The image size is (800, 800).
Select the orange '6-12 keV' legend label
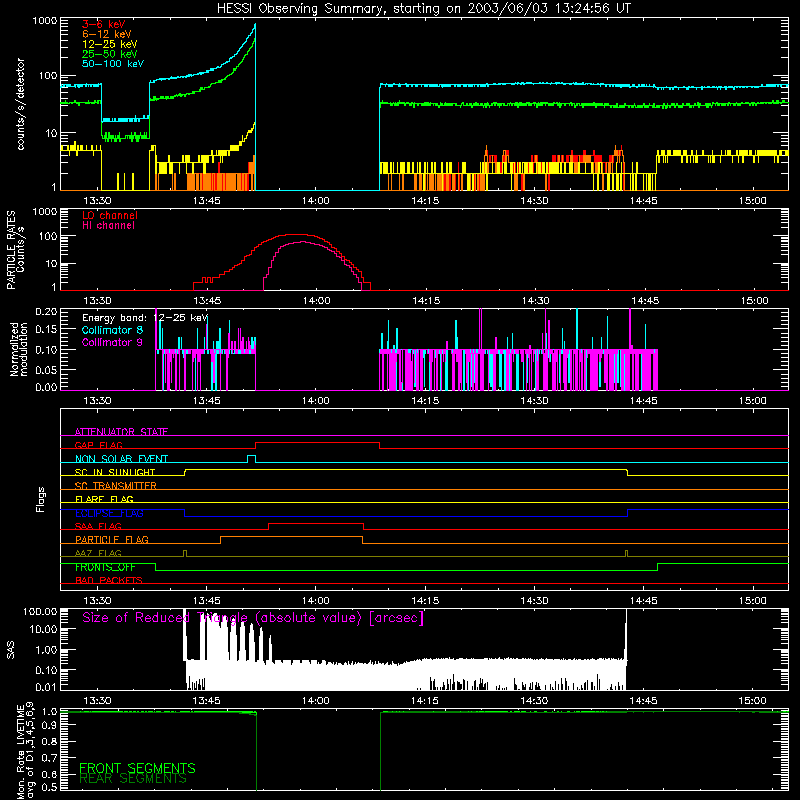tap(107, 34)
